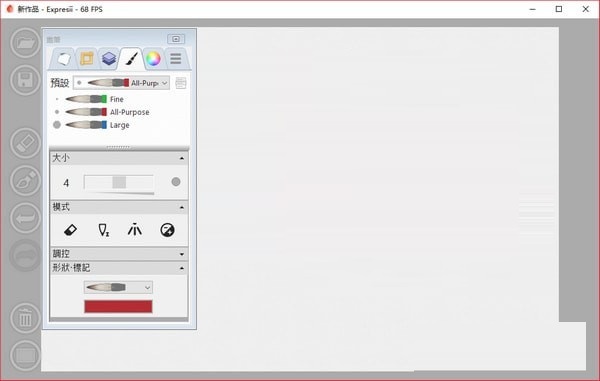Screen dimensions: 600x381
Task: Clear the canvas with the trash icon
Action: [25, 318]
